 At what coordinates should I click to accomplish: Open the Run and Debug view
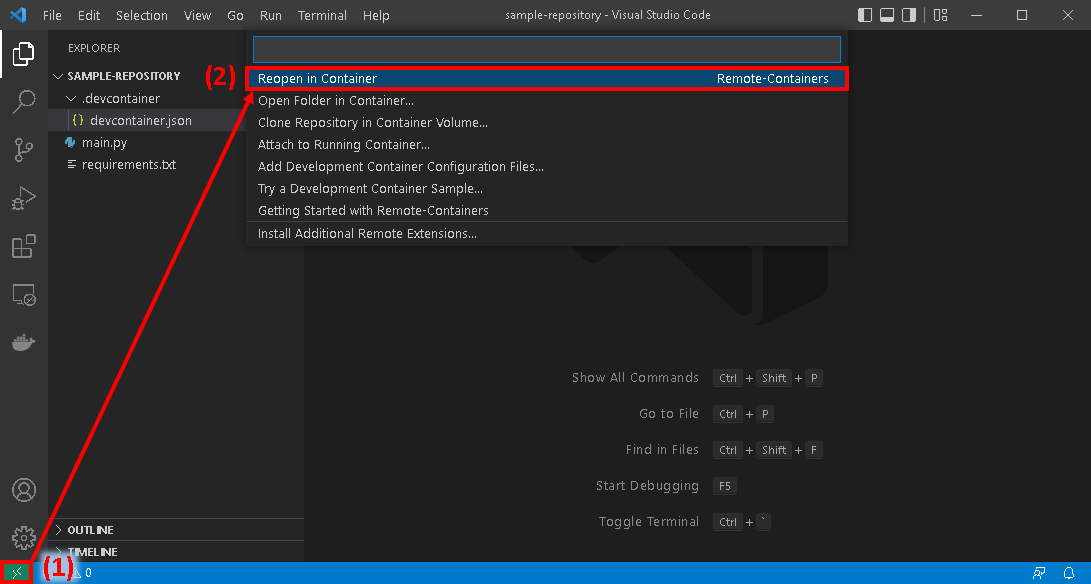pos(24,198)
